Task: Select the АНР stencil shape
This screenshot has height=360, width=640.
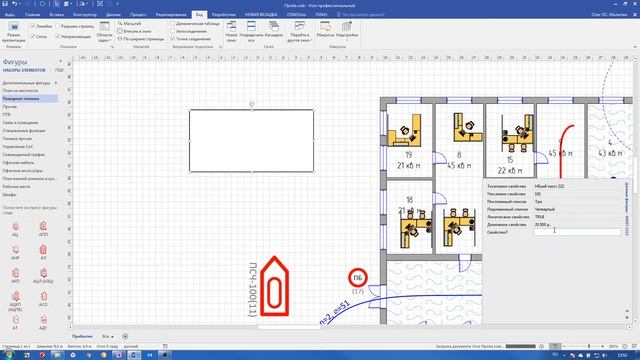Action: click(x=15, y=252)
